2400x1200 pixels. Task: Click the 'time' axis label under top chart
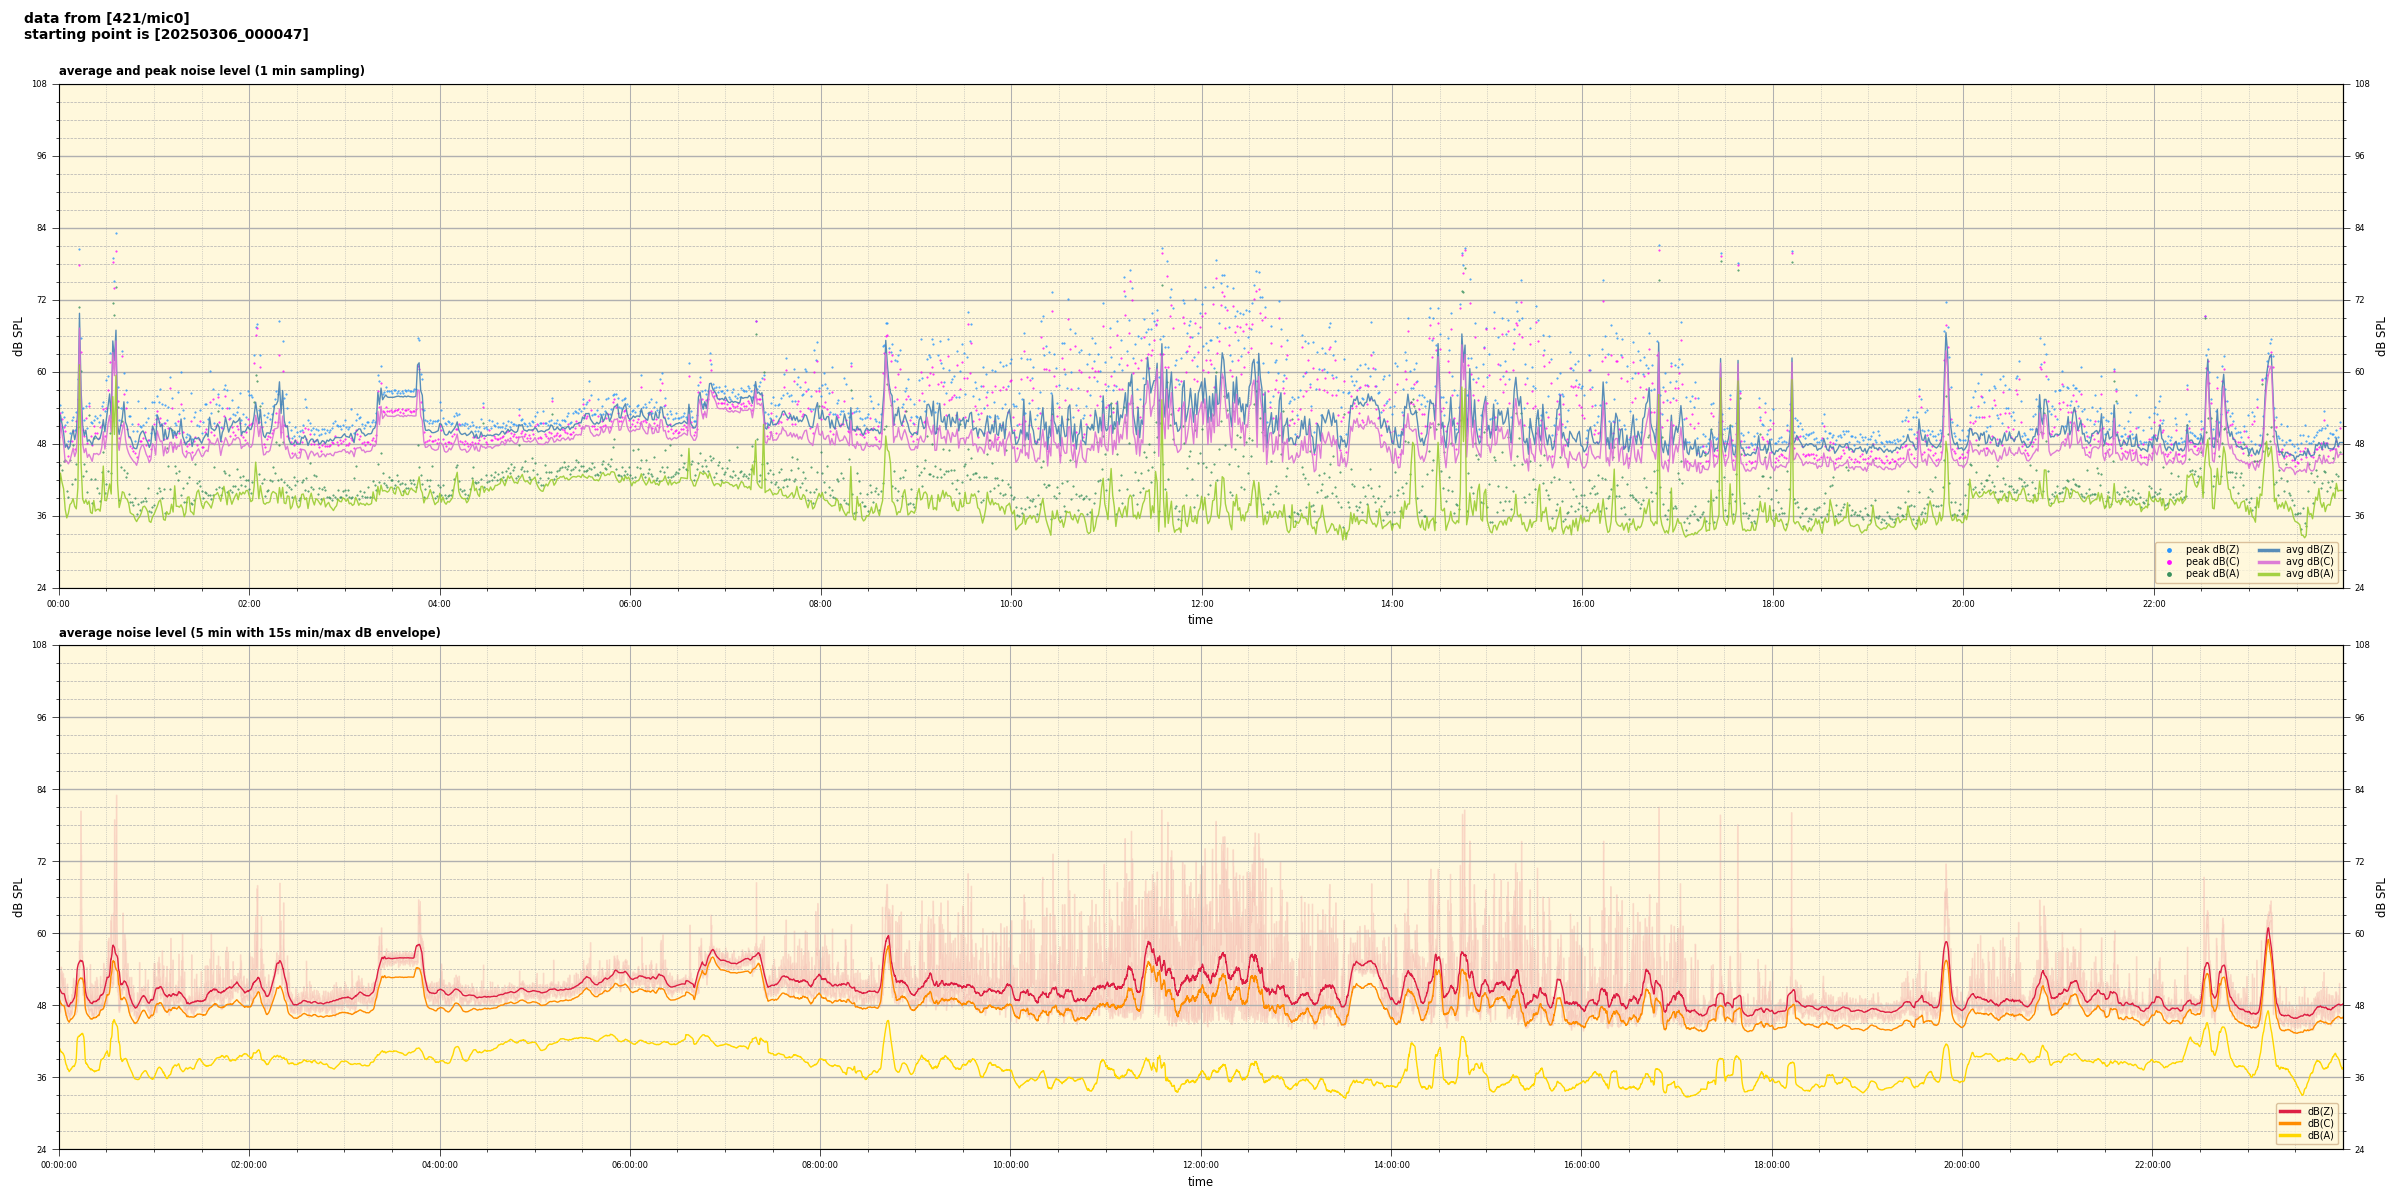coord(1200,620)
